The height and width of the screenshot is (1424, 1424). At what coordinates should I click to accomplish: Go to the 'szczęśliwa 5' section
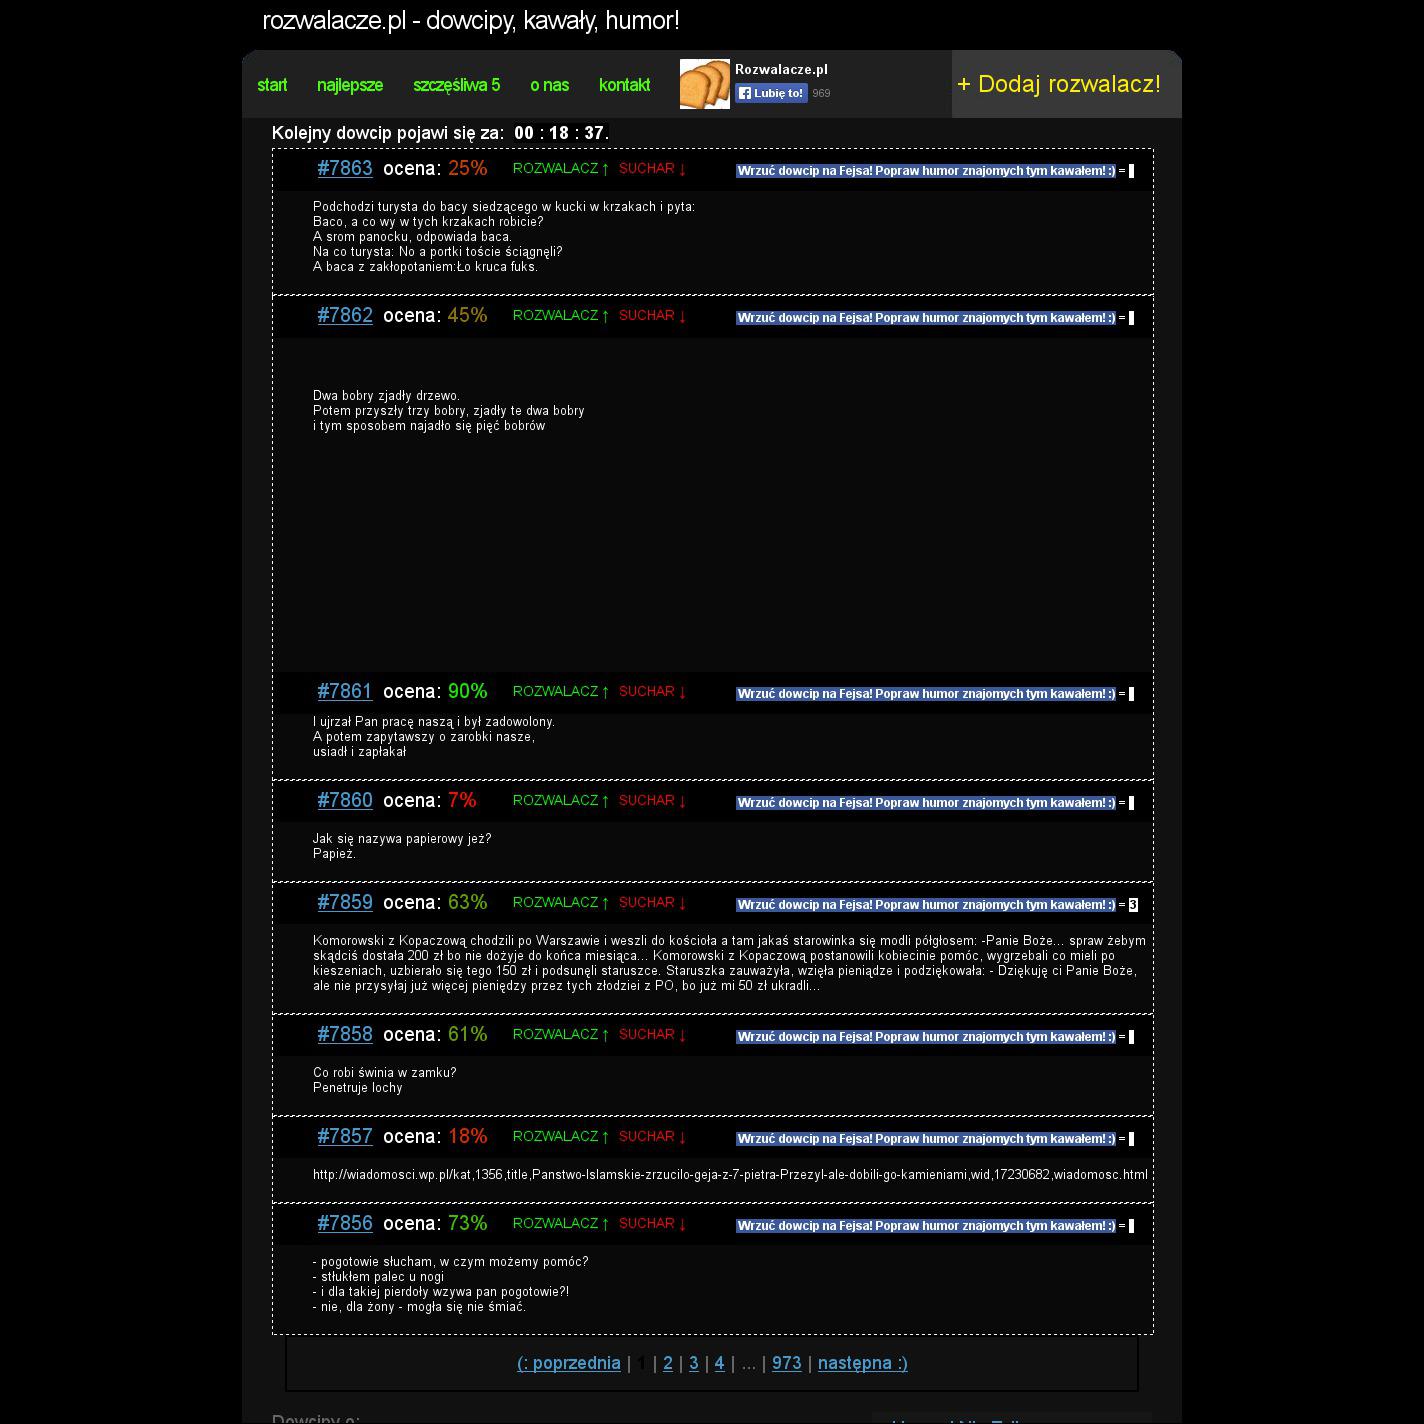tap(456, 85)
